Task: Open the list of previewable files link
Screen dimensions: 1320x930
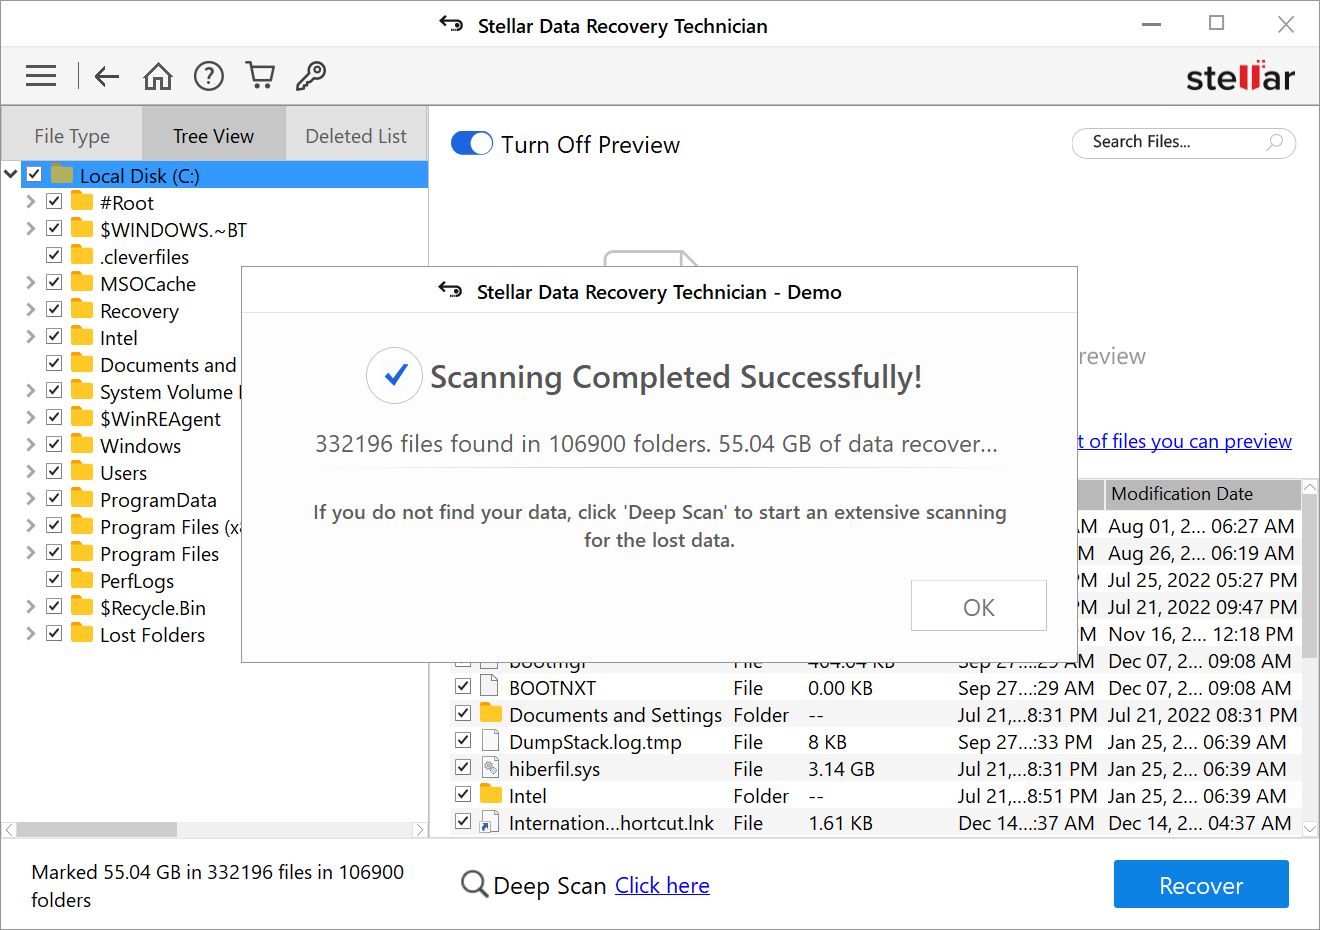Action: (1185, 441)
